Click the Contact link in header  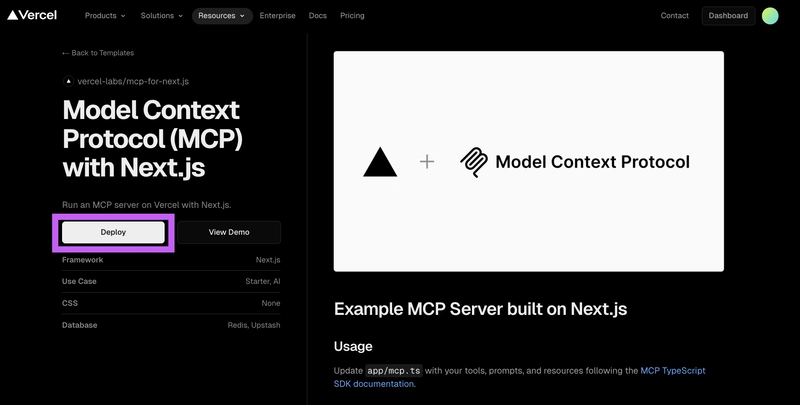[x=674, y=16]
